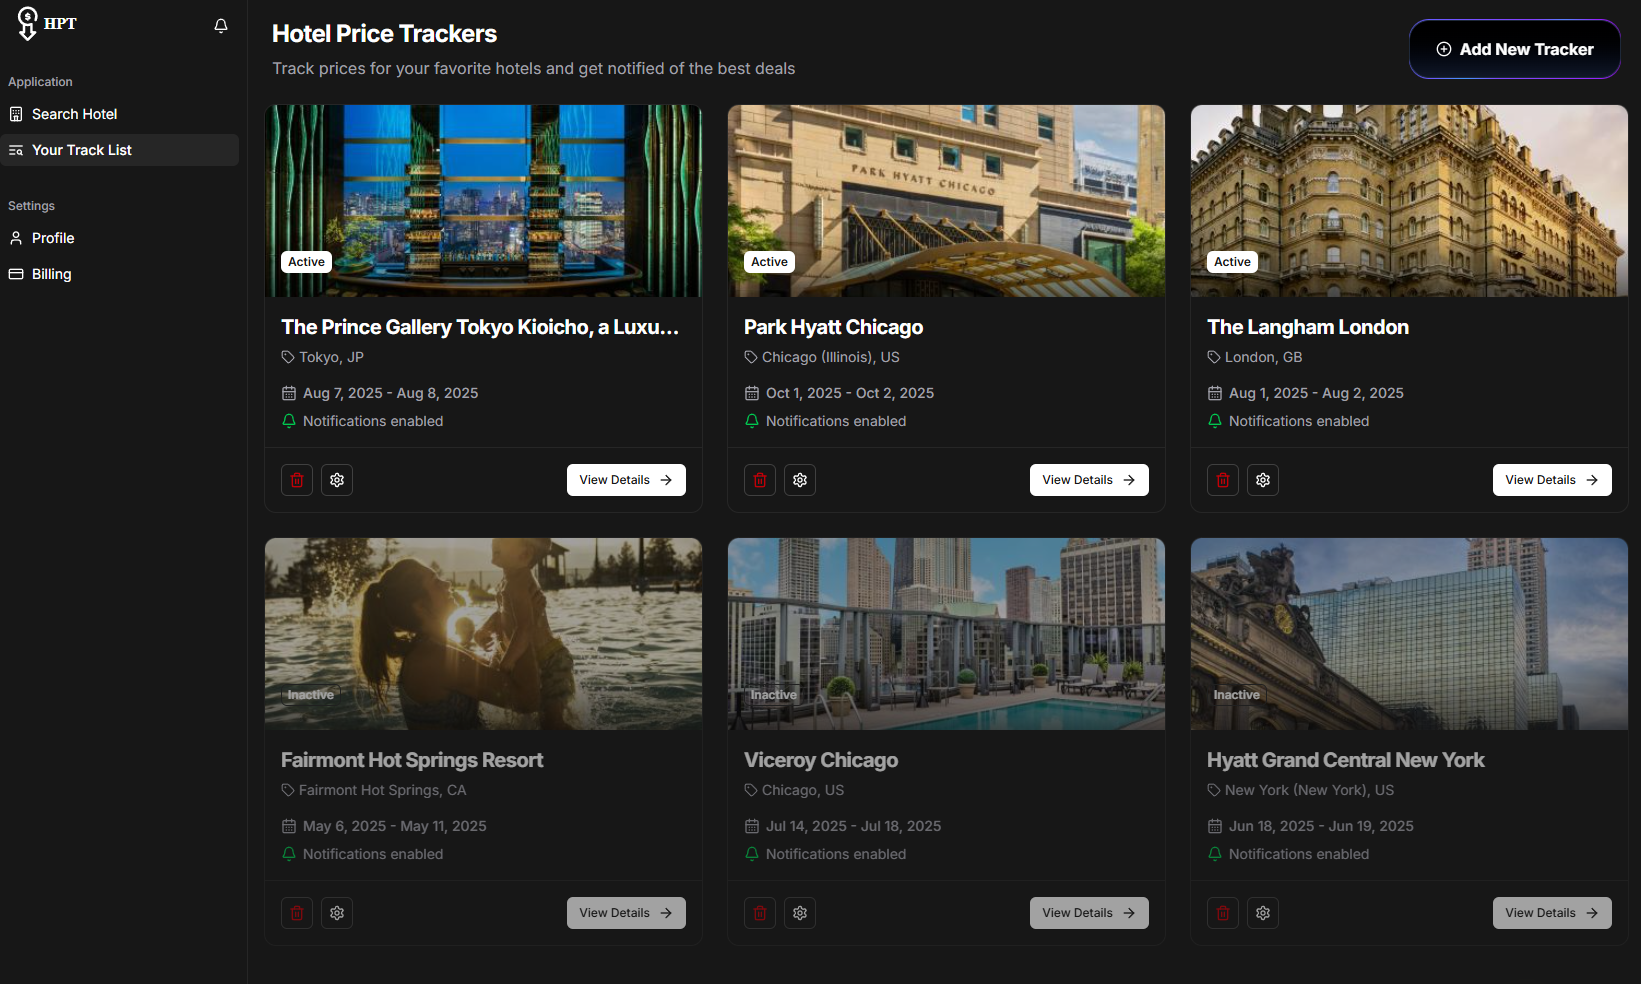
Task: Delete the Fairmont Hot Springs Resort tracker
Action: click(297, 913)
